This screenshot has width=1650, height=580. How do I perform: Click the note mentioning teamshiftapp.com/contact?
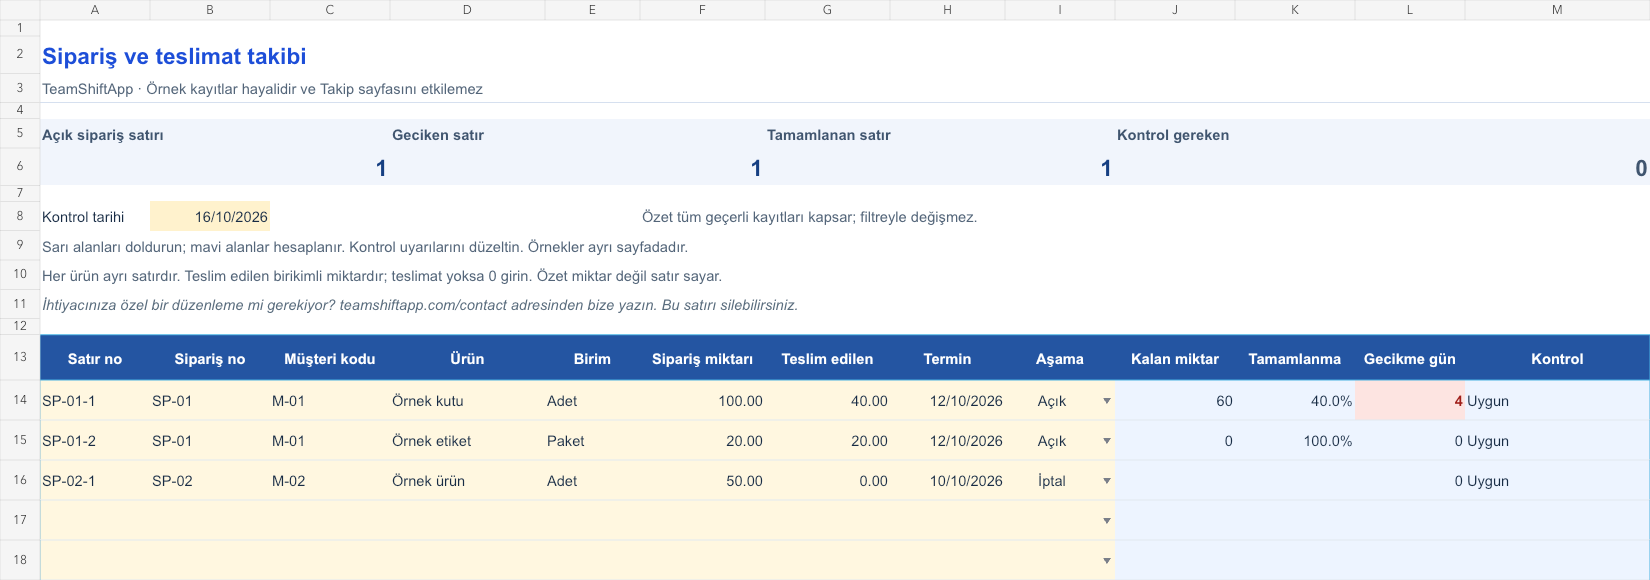click(420, 305)
